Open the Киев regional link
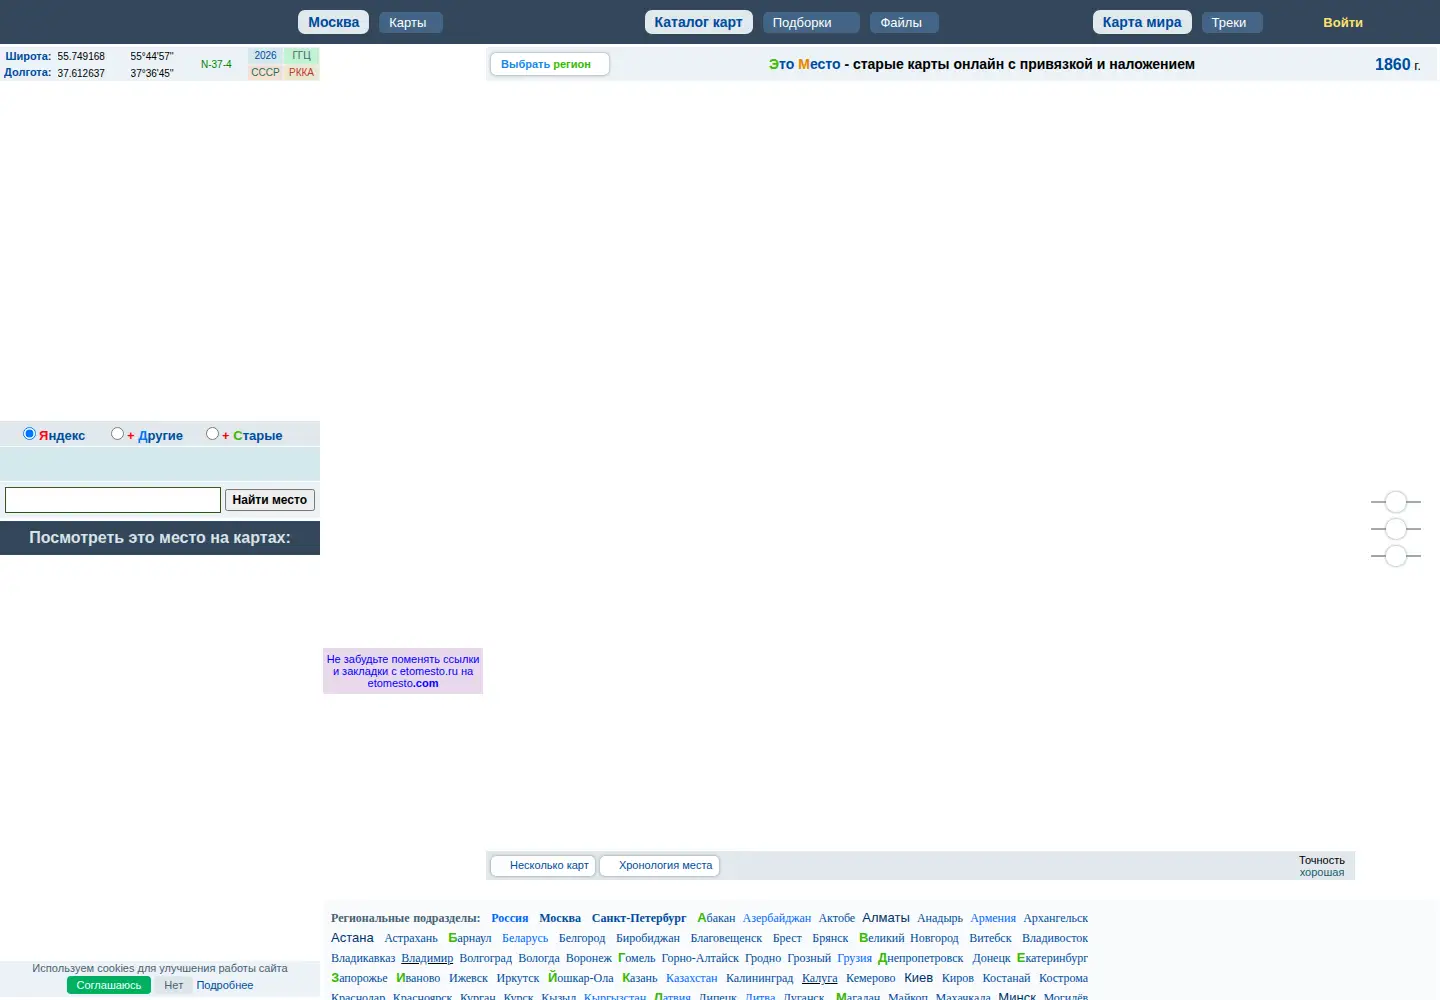The height and width of the screenshot is (1000, 1440). click(x=918, y=978)
